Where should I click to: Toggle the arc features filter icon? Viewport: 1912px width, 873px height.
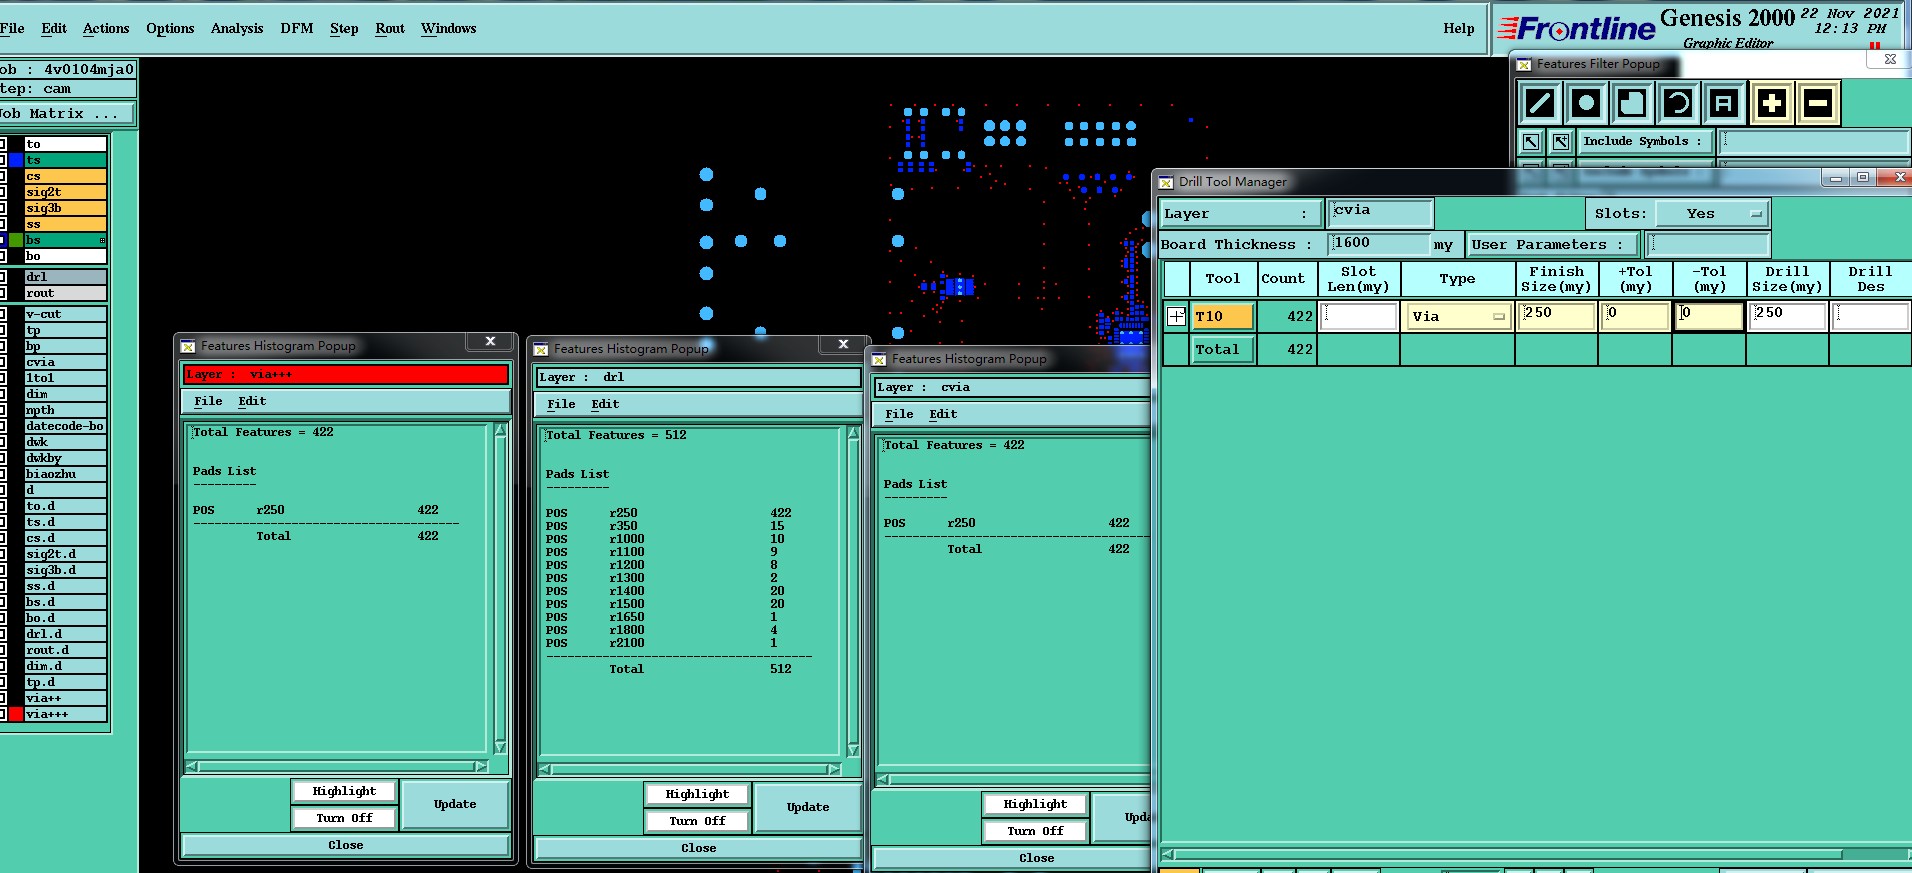[1678, 103]
